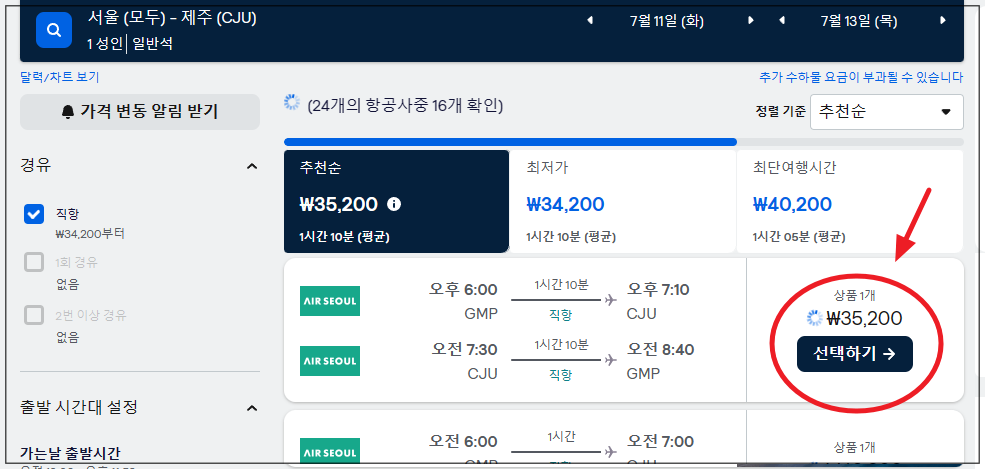This screenshot has height=469, width=985.
Task: Switch to the 최단여행시간 tab
Action: 849,202
